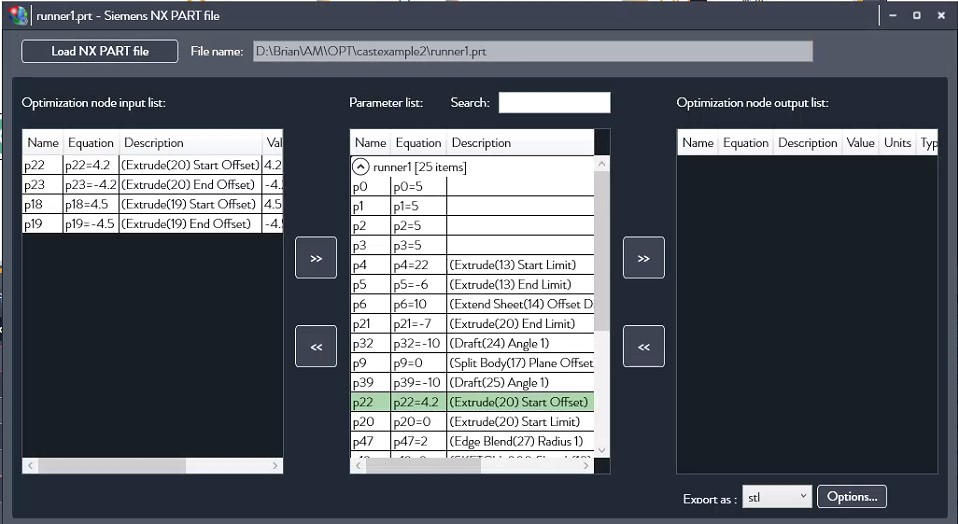Select p4 Extrude(13) Start Limit row
Image resolution: width=958 pixels, height=524 pixels.
point(472,264)
